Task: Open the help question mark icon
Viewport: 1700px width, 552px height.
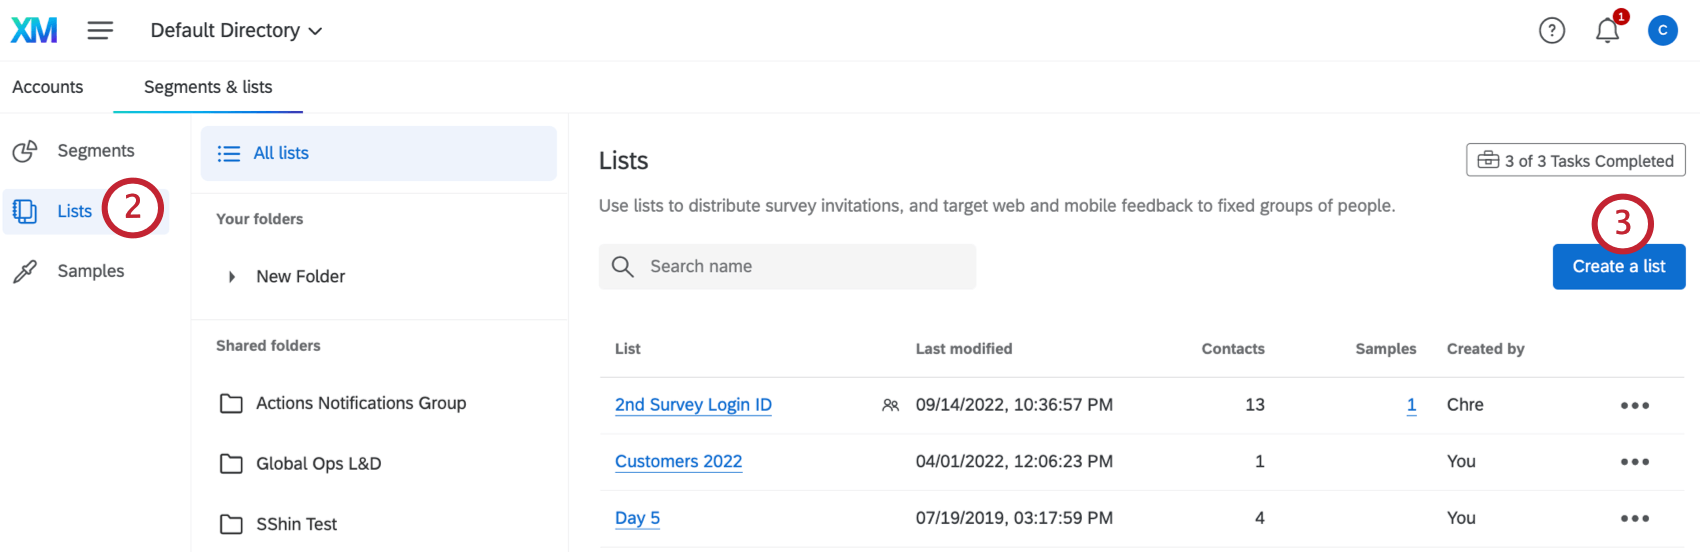Action: coord(1551,31)
